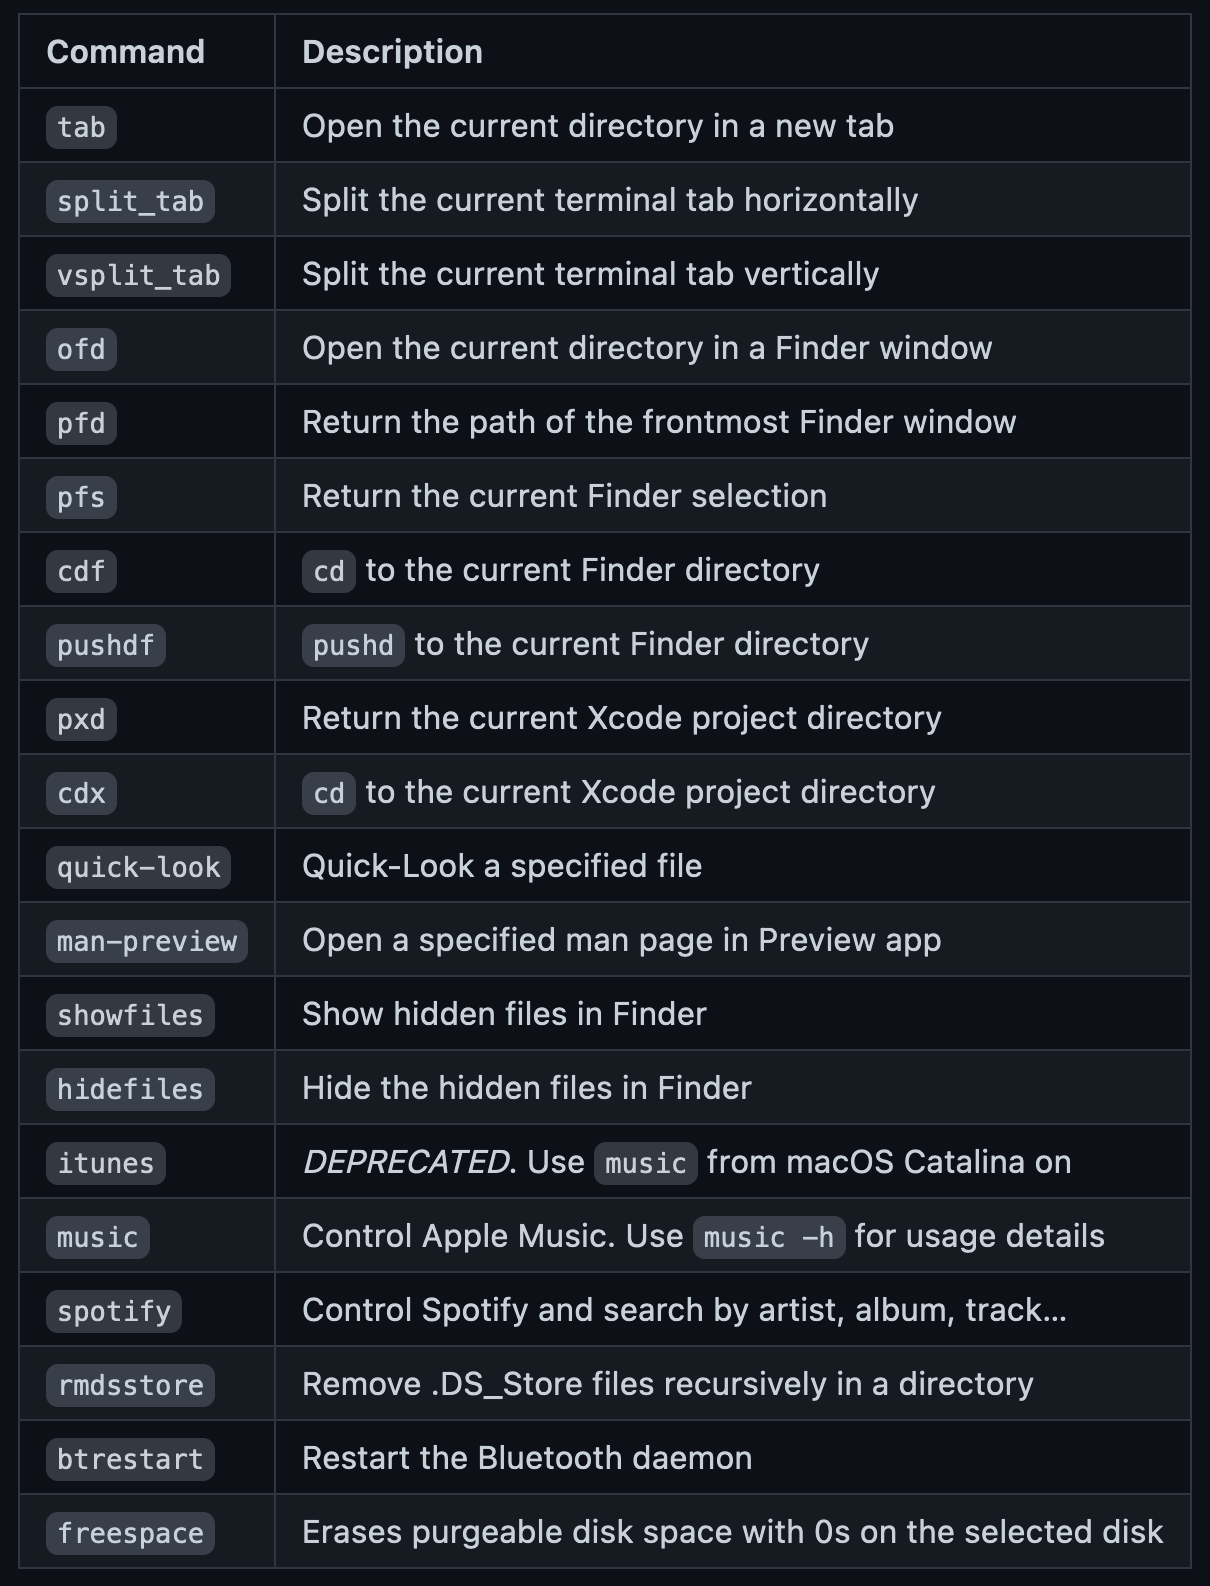Image resolution: width=1210 pixels, height=1586 pixels.
Task: Select the "vsplit_tab" command code
Action: [x=138, y=275]
